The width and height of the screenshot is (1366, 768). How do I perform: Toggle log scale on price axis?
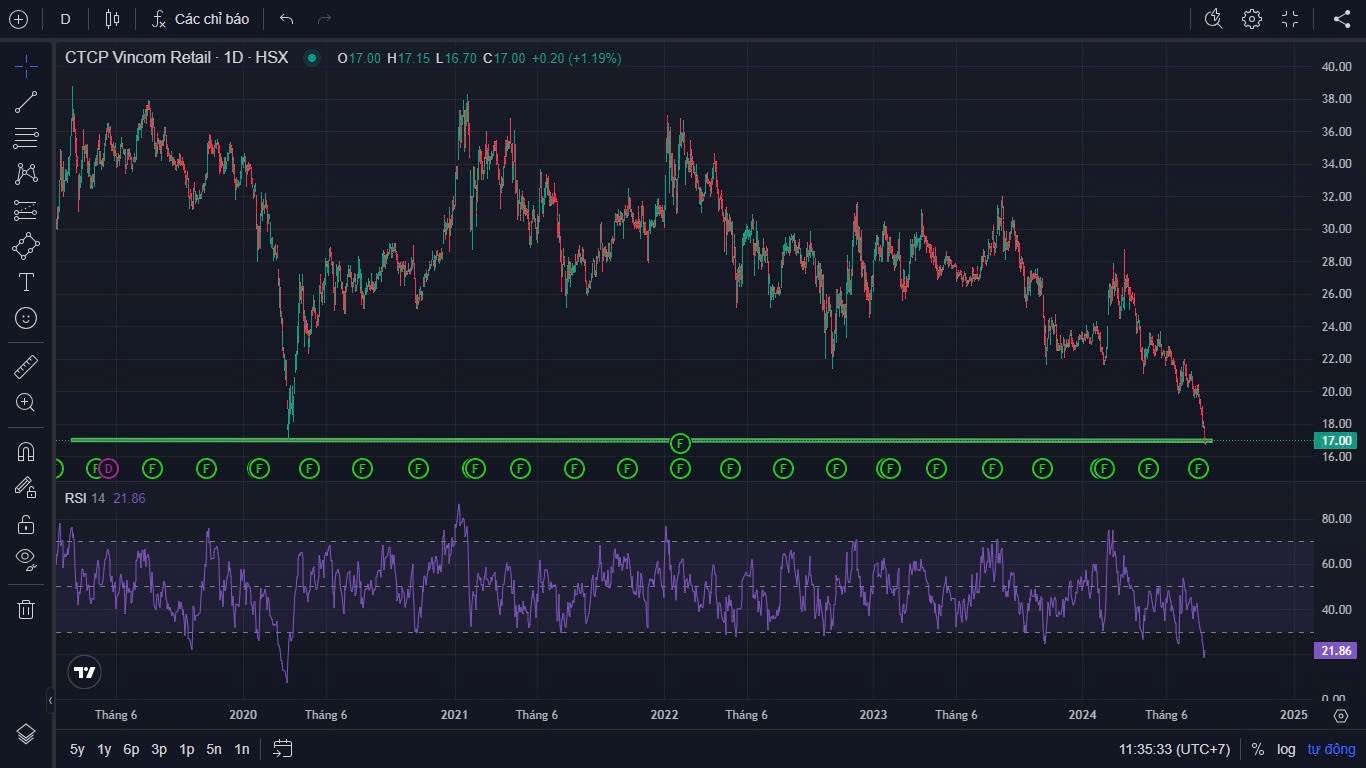click(x=1285, y=749)
